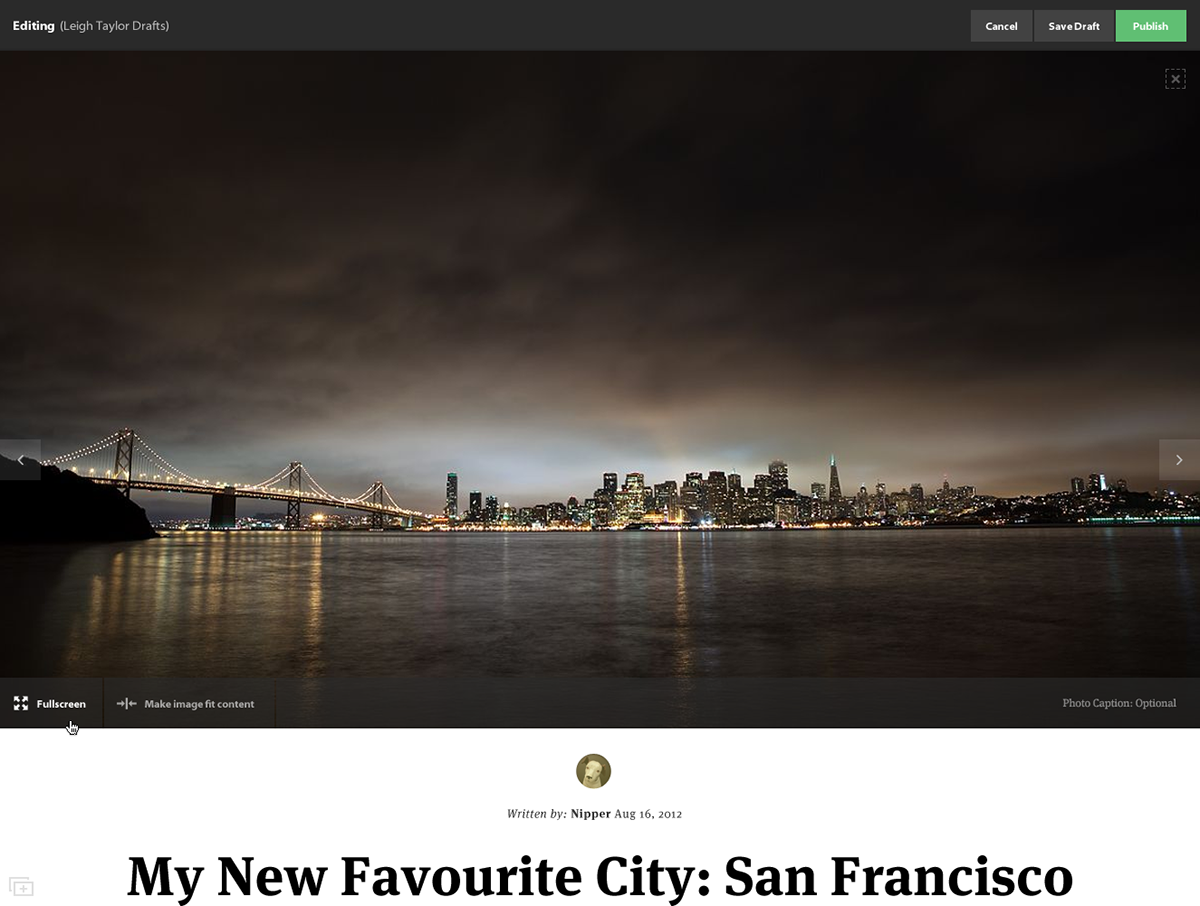Open the Leigh Taylor Drafts collection selector
This screenshot has height=906, width=1200.
[114, 26]
